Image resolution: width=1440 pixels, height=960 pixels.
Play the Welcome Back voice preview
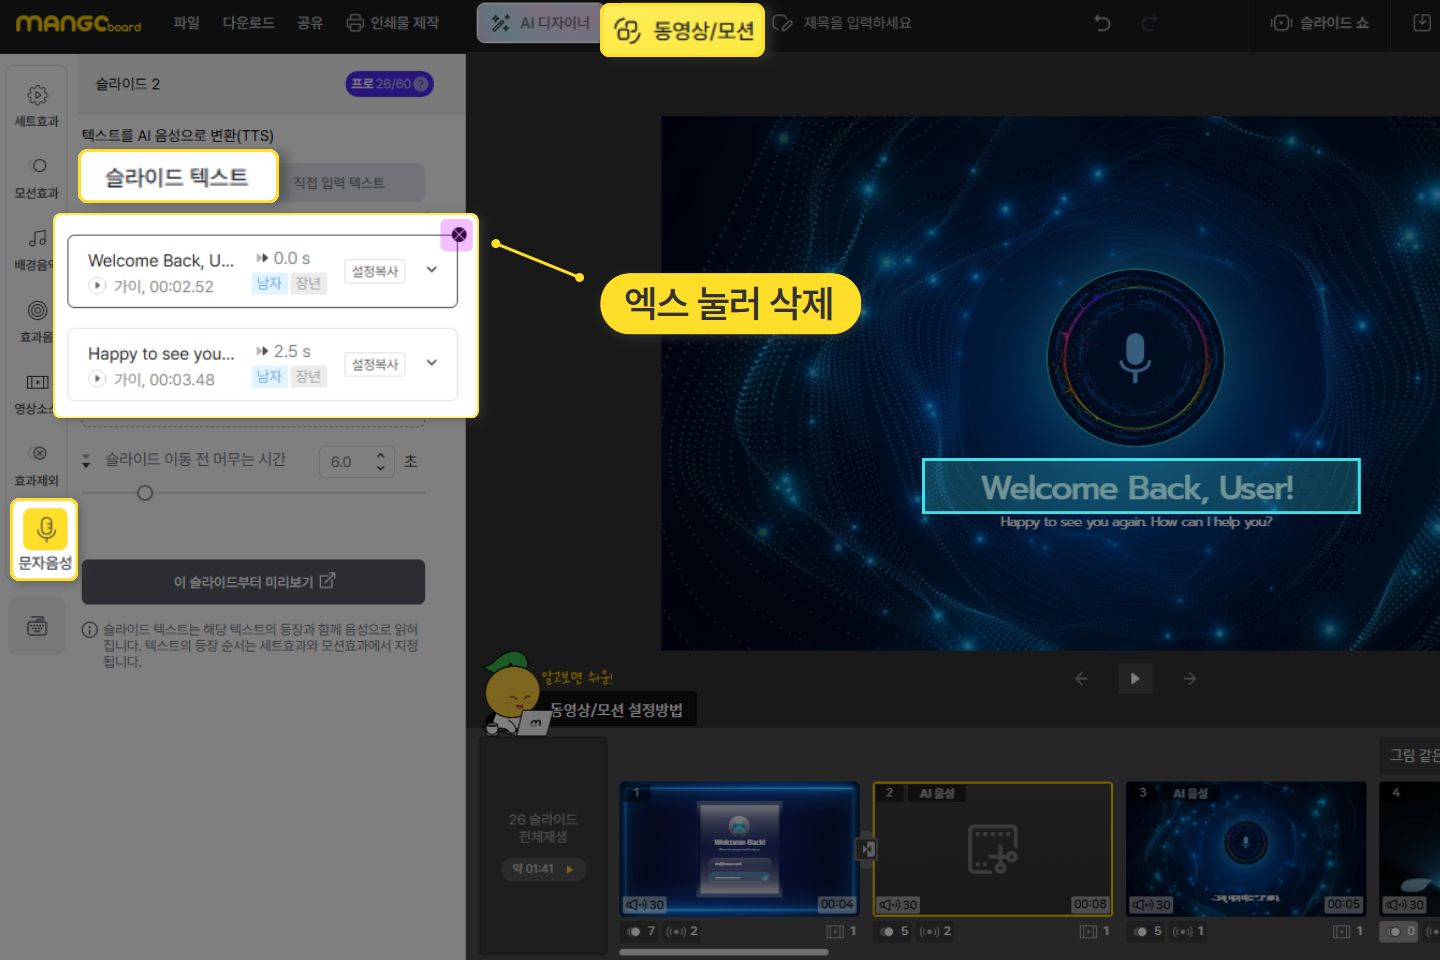point(98,286)
